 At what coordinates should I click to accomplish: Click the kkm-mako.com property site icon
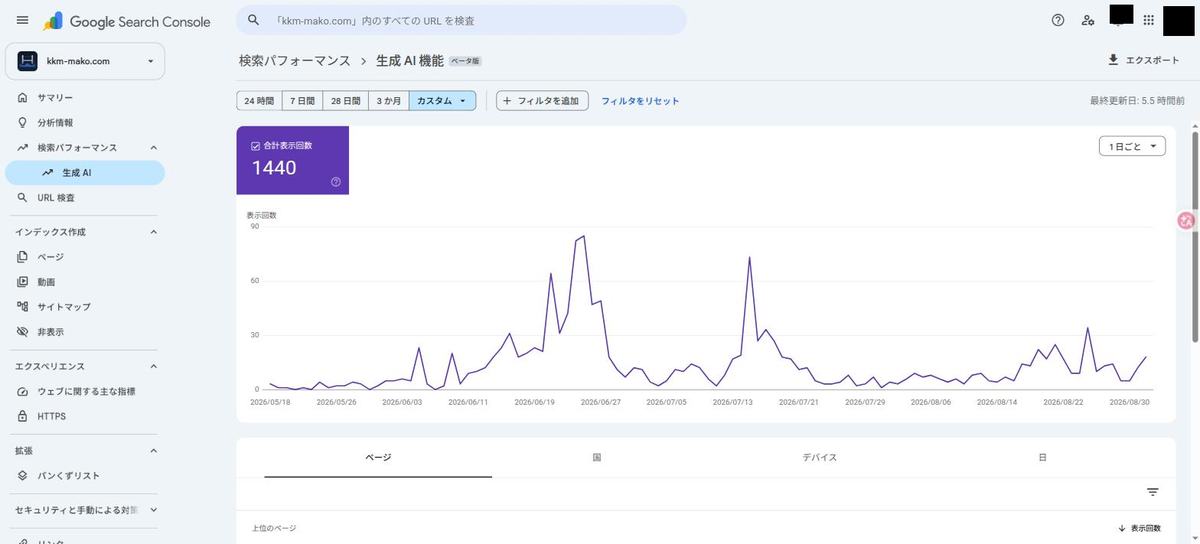point(27,61)
